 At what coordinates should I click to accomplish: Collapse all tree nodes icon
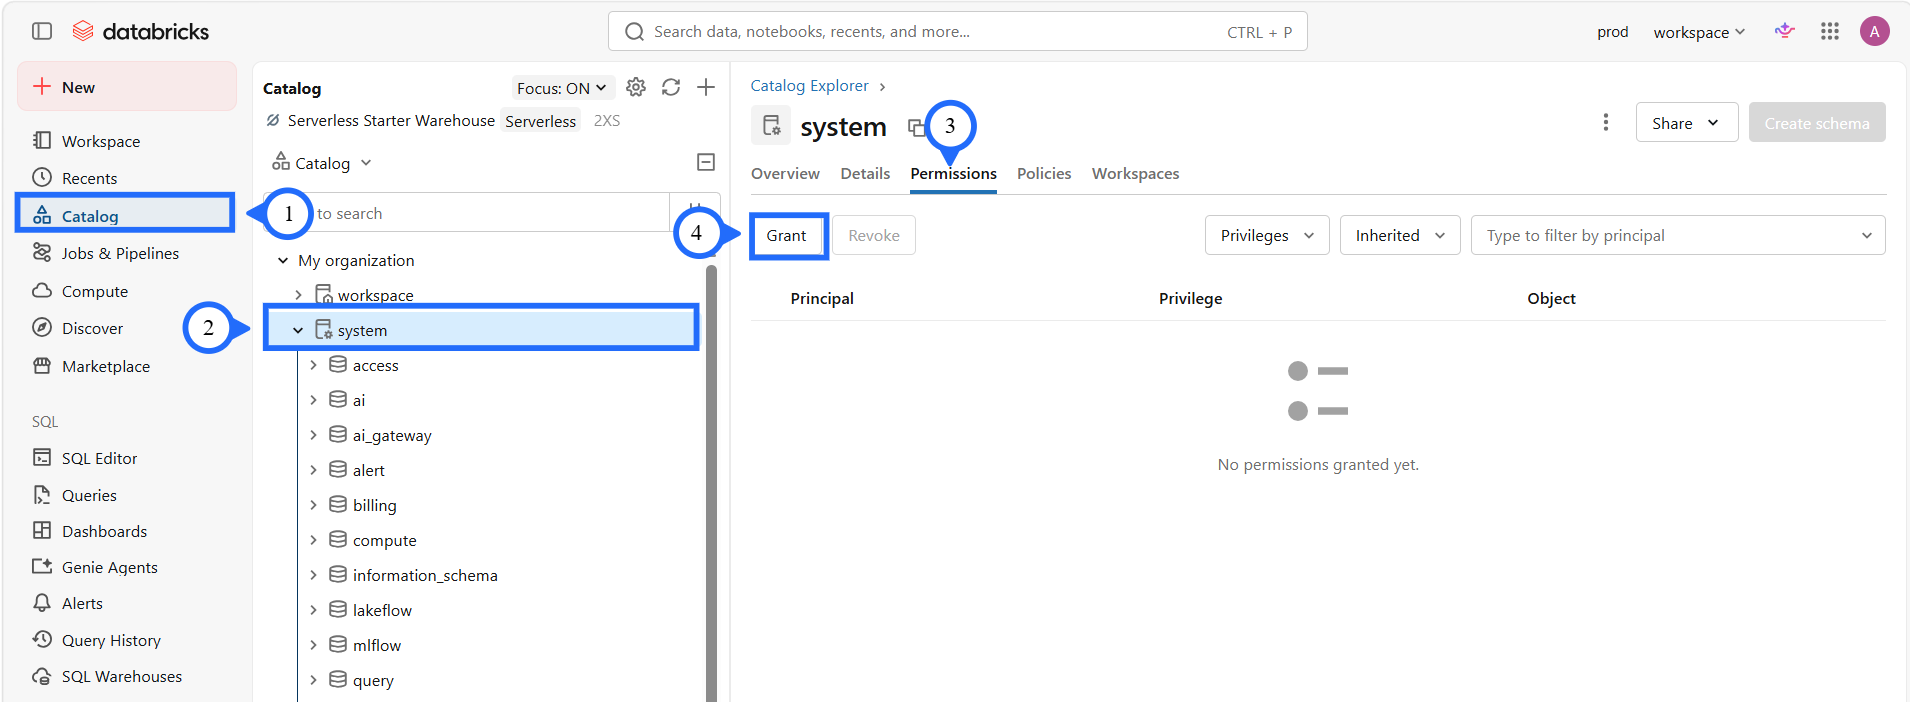(706, 162)
